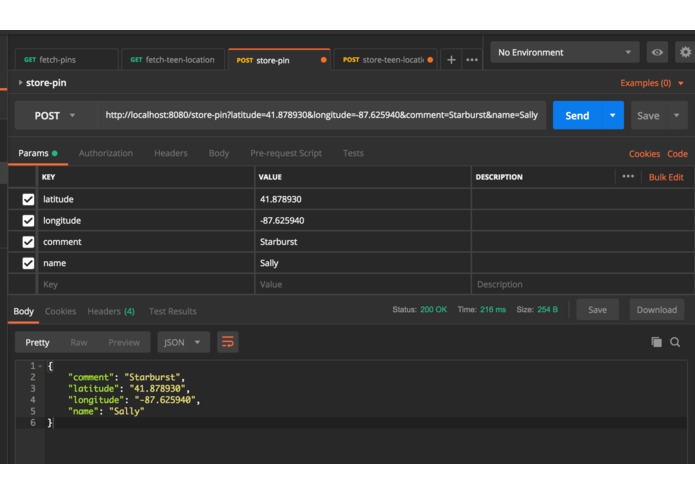The image size is (695, 494).
Task: Search within the response body
Action: click(675, 342)
